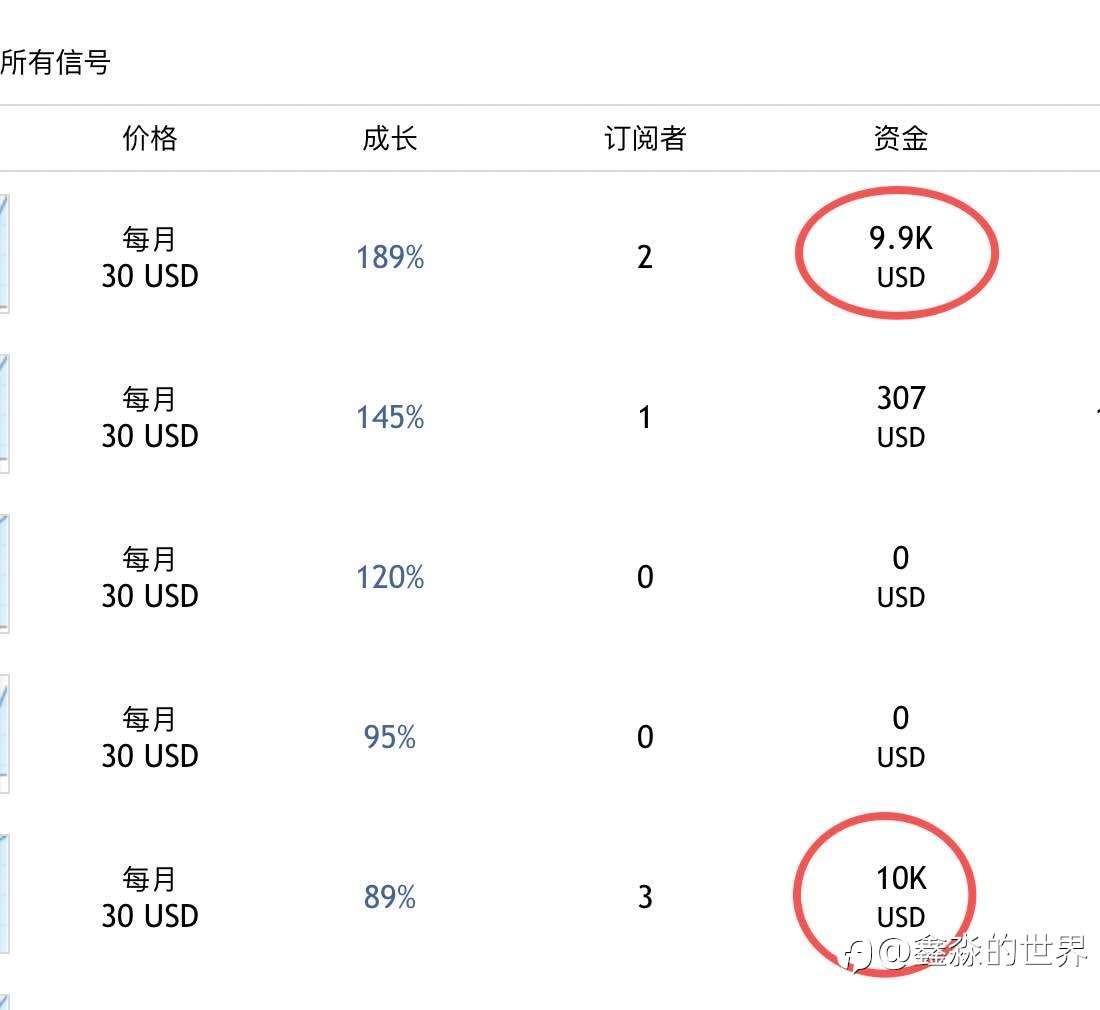Sort signals by the 资金 column

899,139
